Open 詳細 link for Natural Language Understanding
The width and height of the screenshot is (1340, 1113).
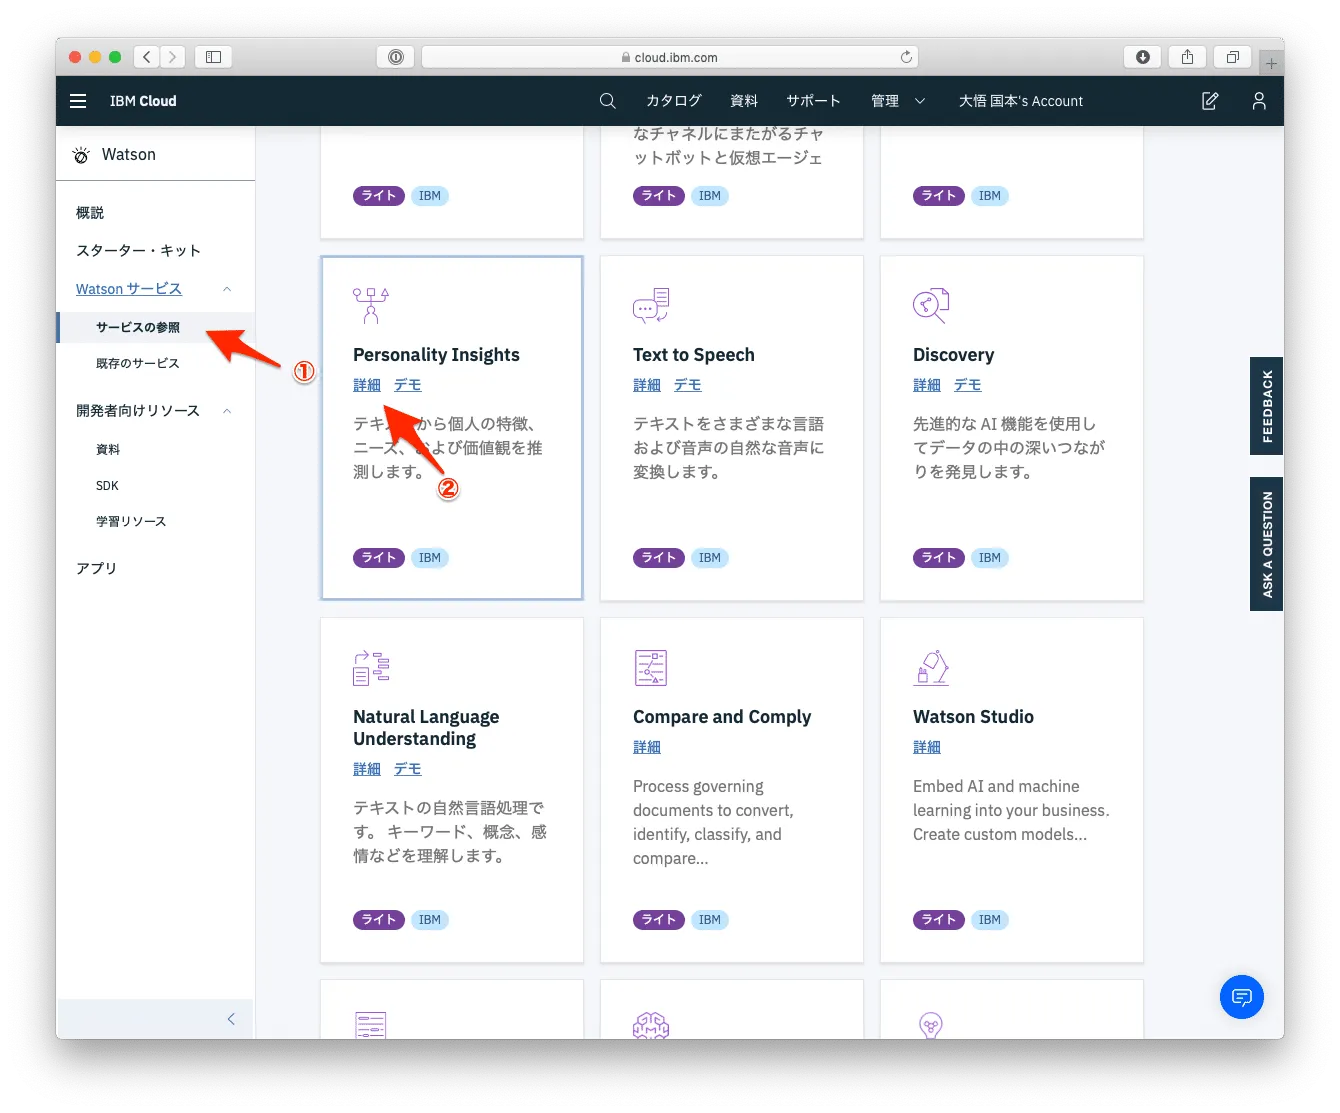pyautogui.click(x=367, y=769)
